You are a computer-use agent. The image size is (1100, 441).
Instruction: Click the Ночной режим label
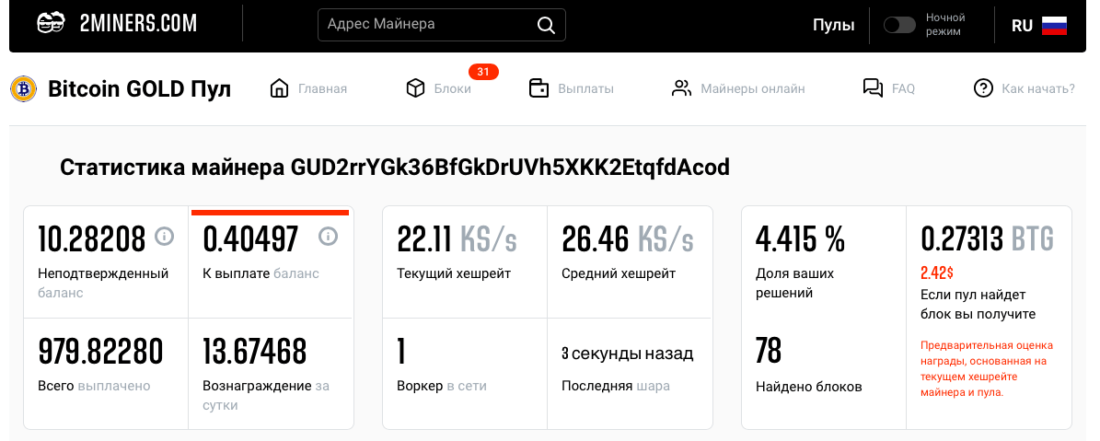coord(946,25)
